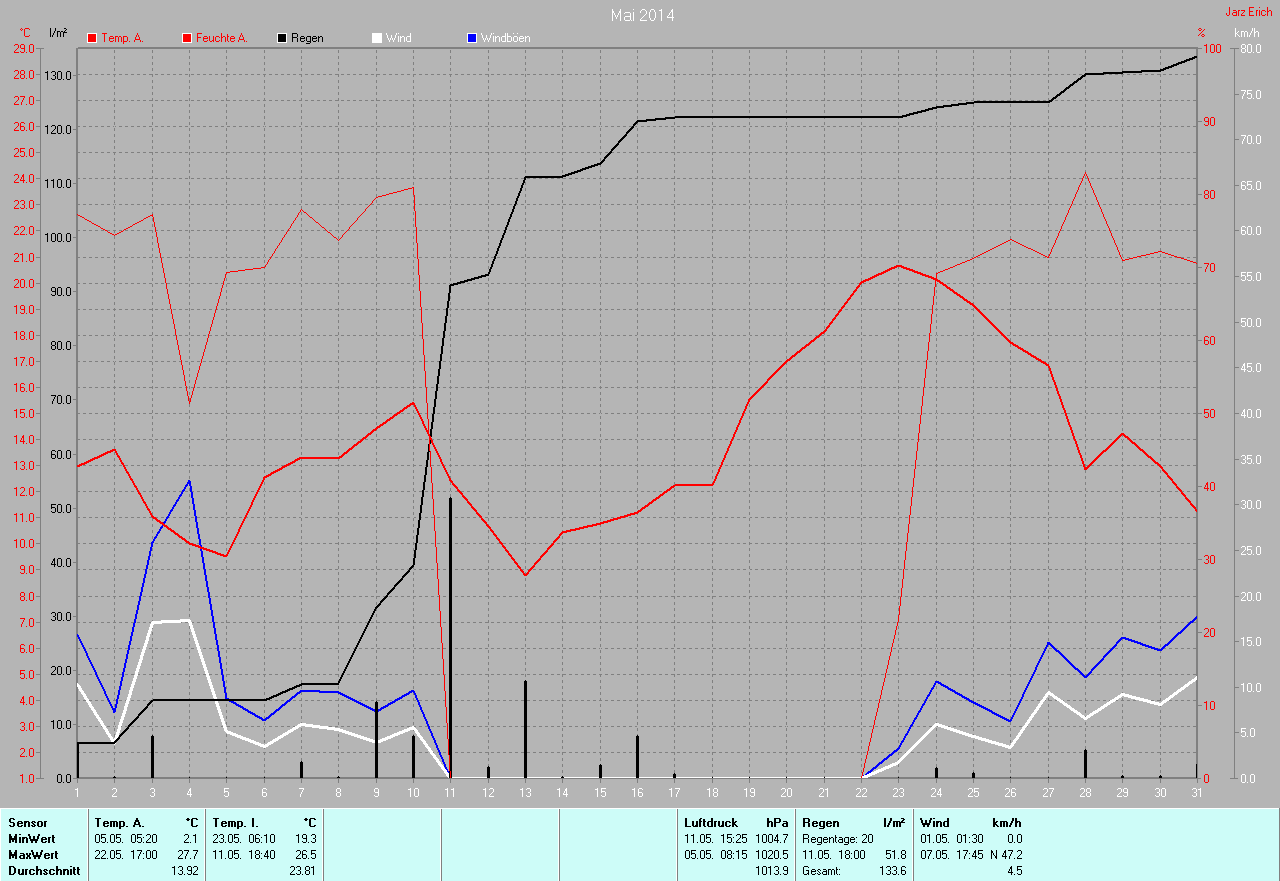Viewport: 1280px width, 881px height.
Task: Click the red Temp. A. legend swatch
Action: coord(92,38)
